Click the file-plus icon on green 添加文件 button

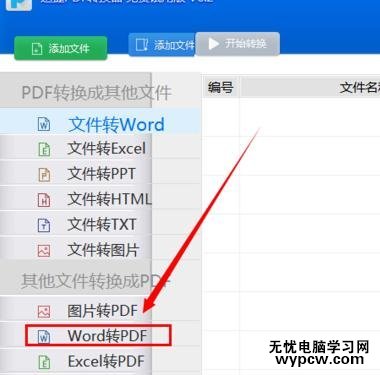[x=37, y=49]
